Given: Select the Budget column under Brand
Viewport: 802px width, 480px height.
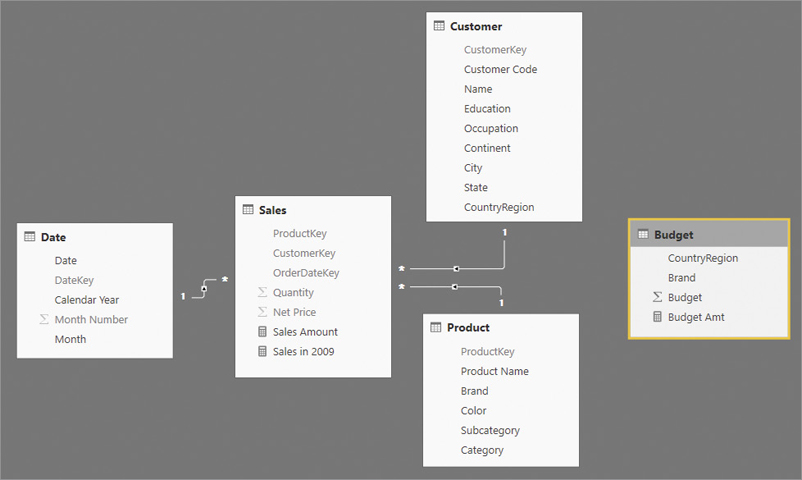Looking at the screenshot, I should point(685,297).
